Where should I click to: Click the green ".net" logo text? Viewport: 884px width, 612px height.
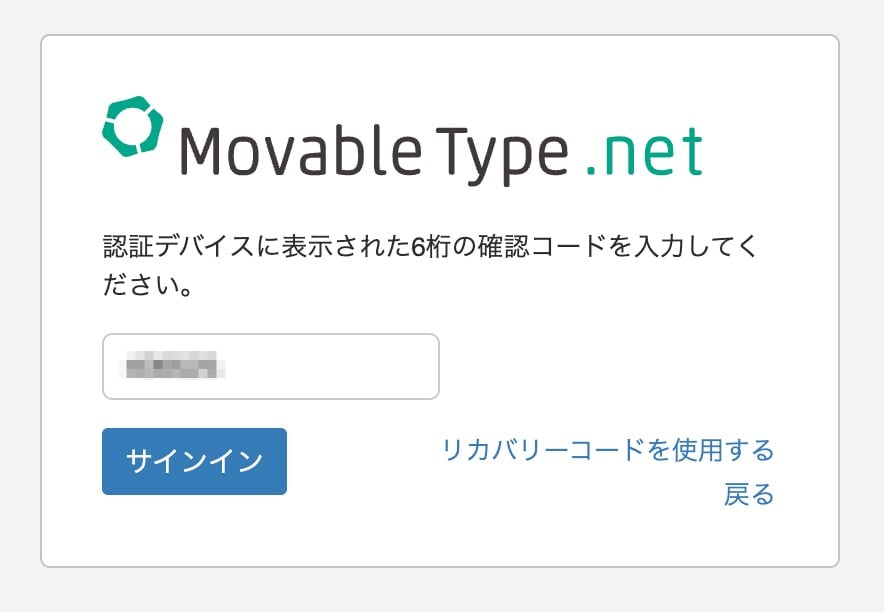[645, 152]
